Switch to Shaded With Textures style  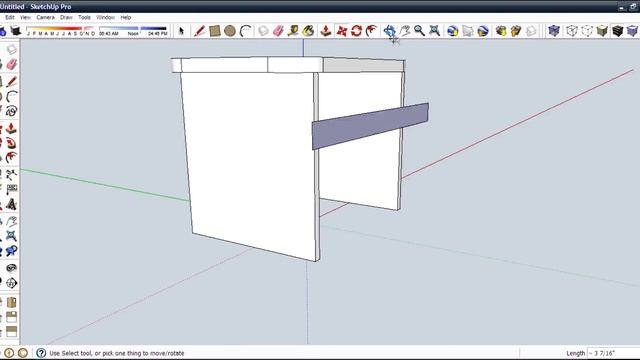click(618, 31)
